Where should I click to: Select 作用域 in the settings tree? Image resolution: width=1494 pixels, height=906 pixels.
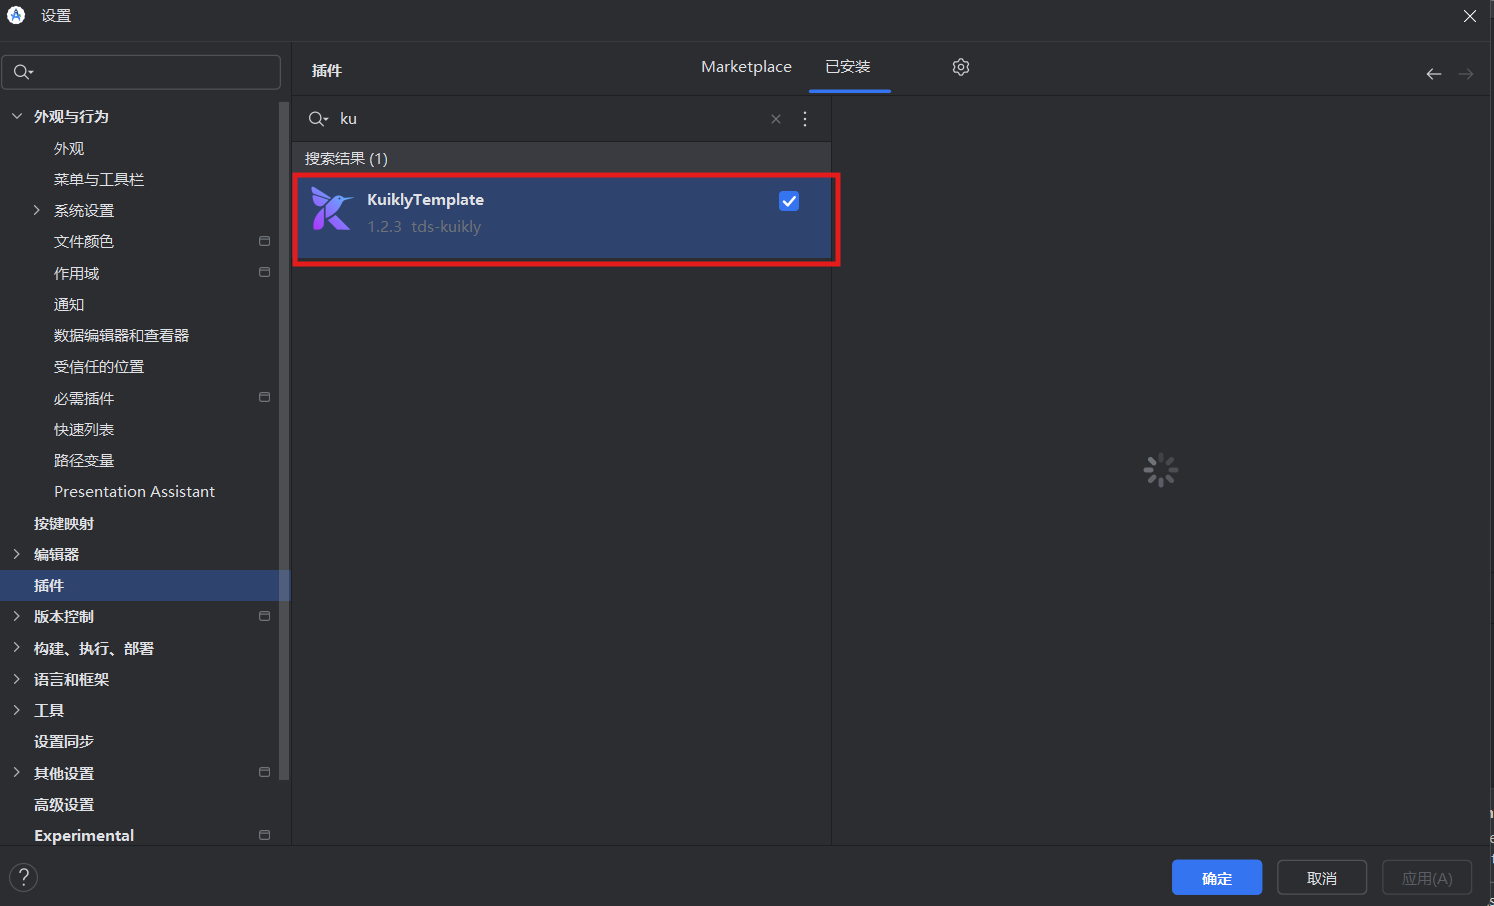pyautogui.click(x=77, y=273)
